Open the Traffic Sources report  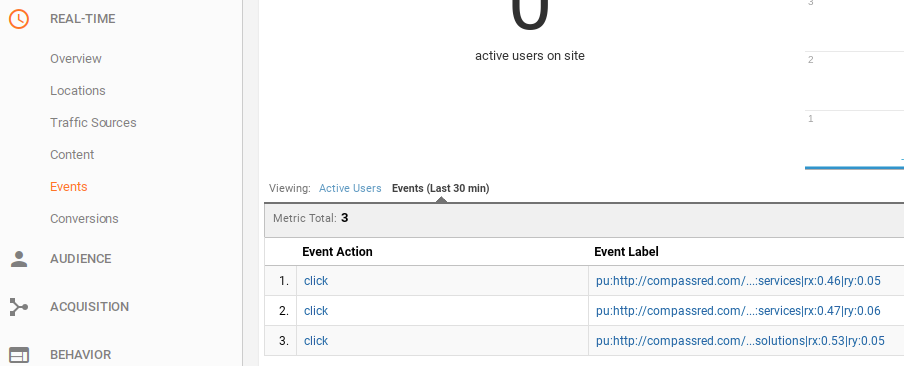pyautogui.click(x=93, y=123)
